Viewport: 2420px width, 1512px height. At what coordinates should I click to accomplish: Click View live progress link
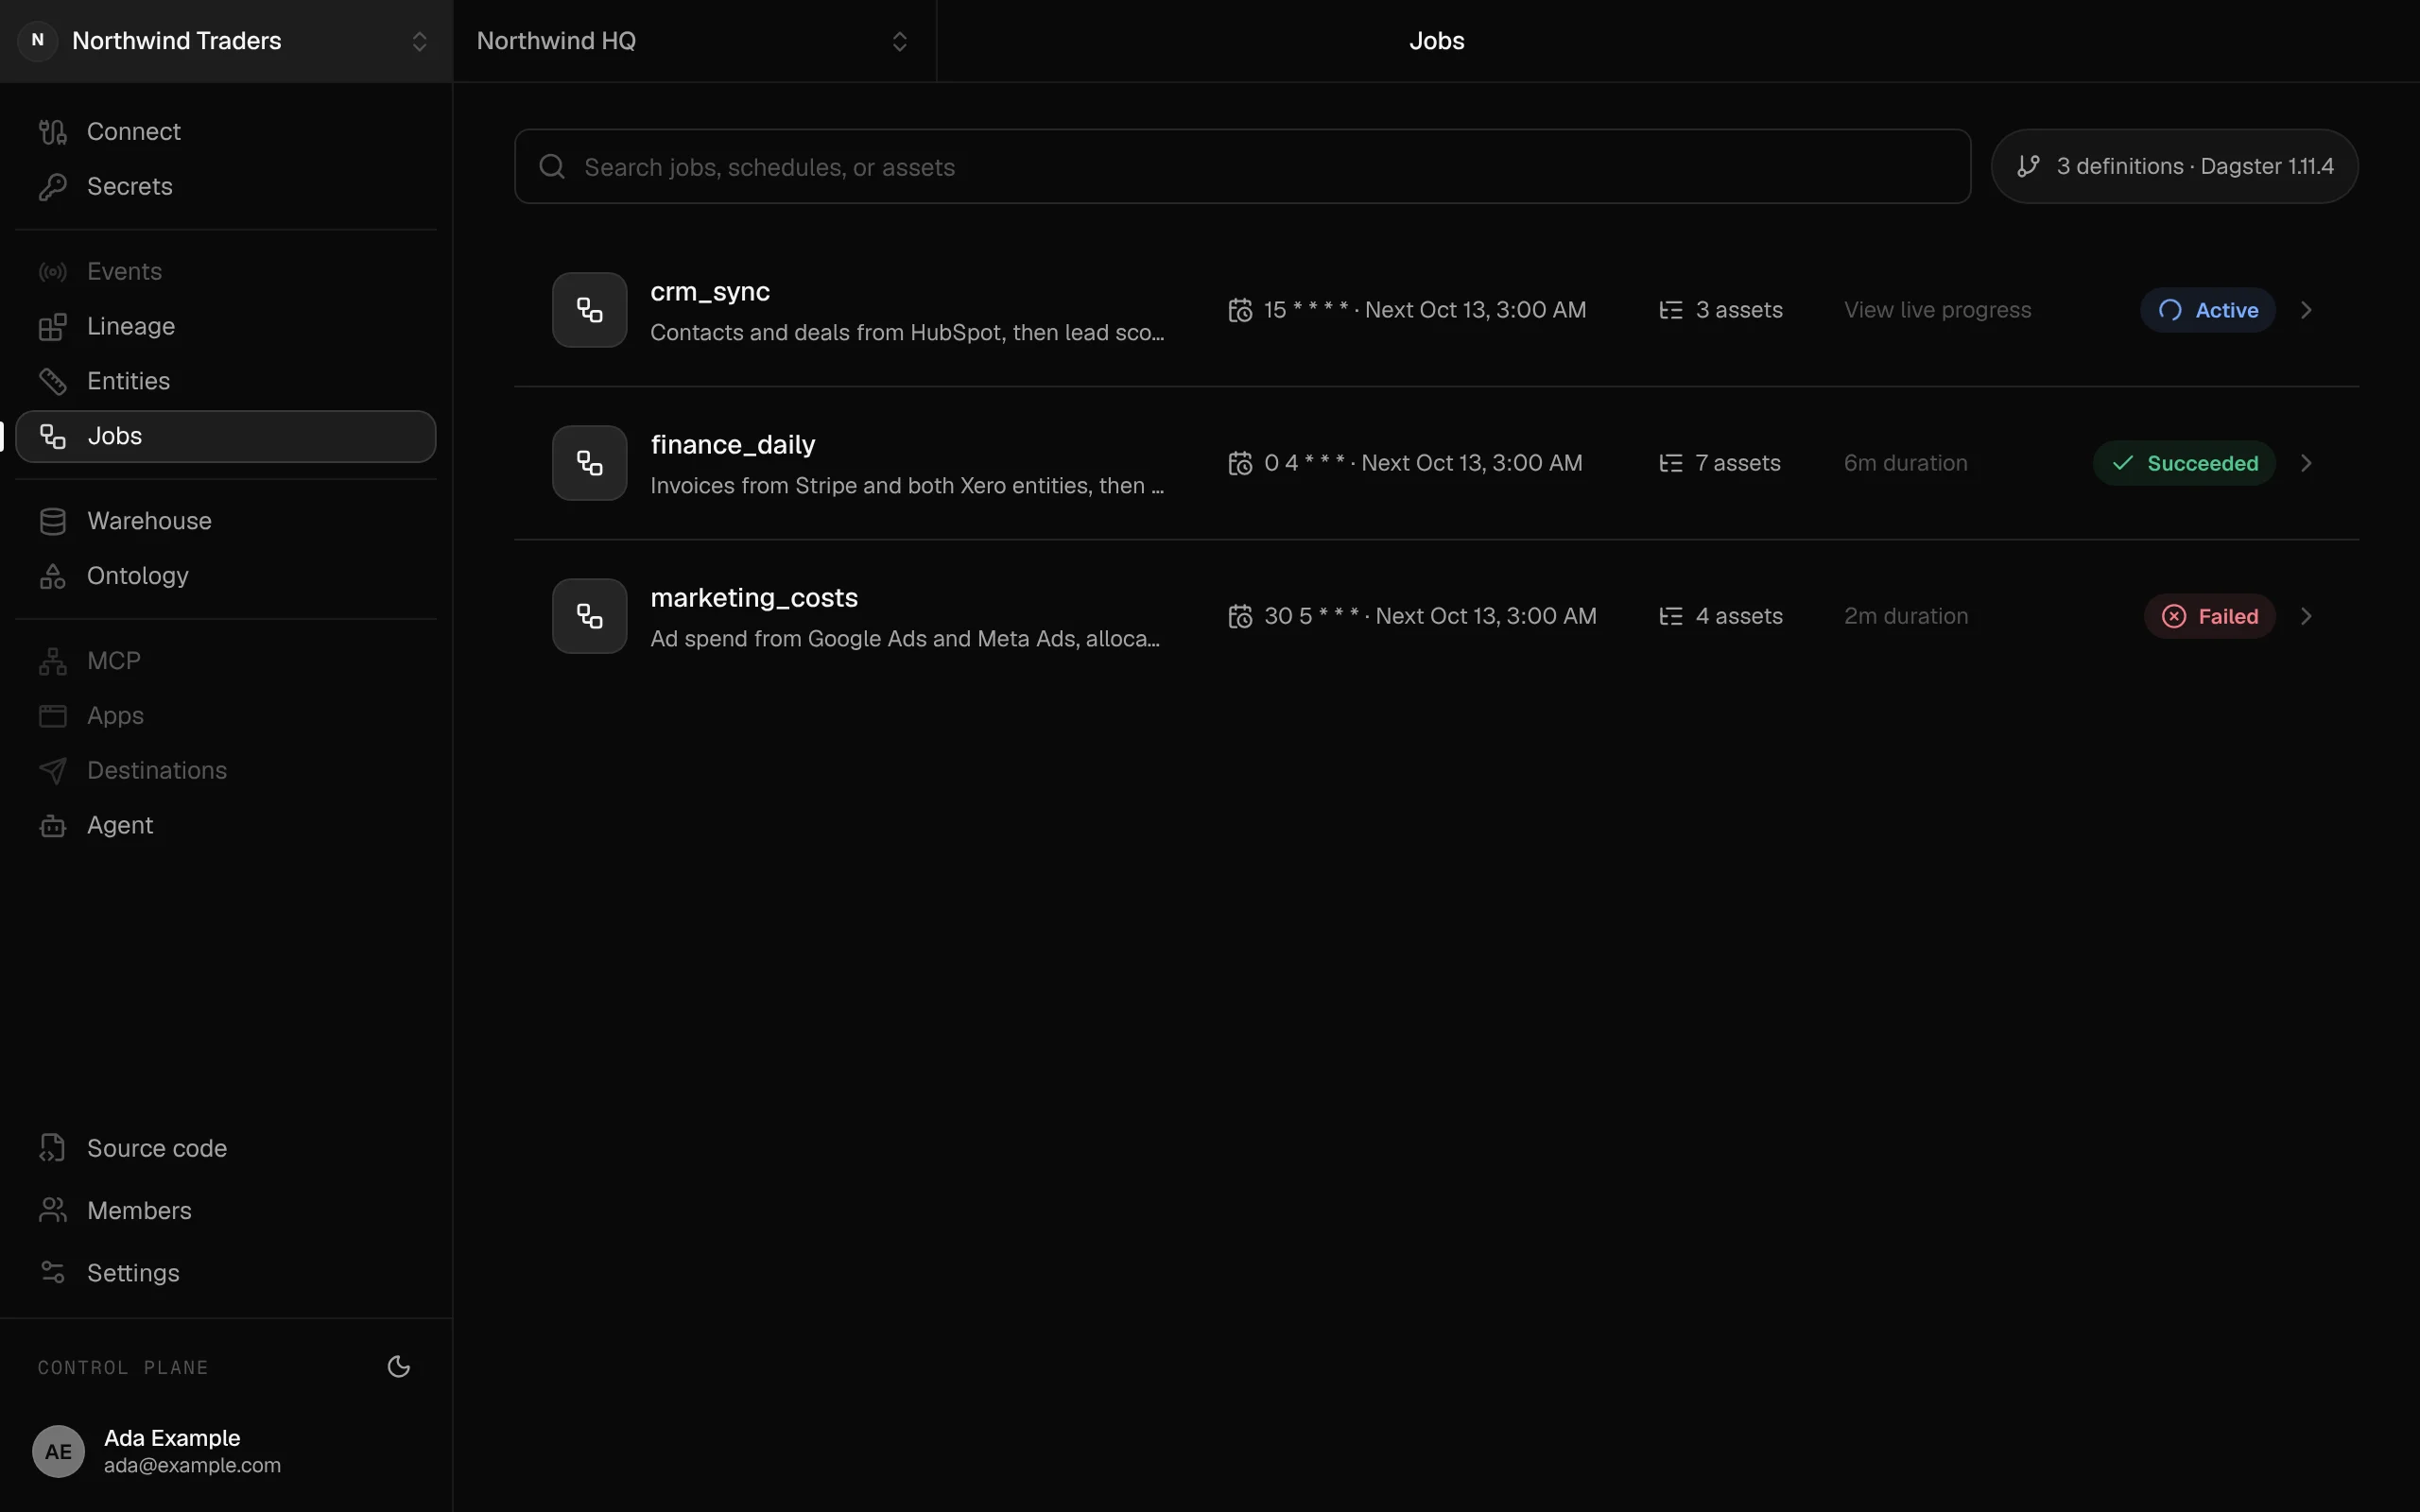coord(1937,311)
